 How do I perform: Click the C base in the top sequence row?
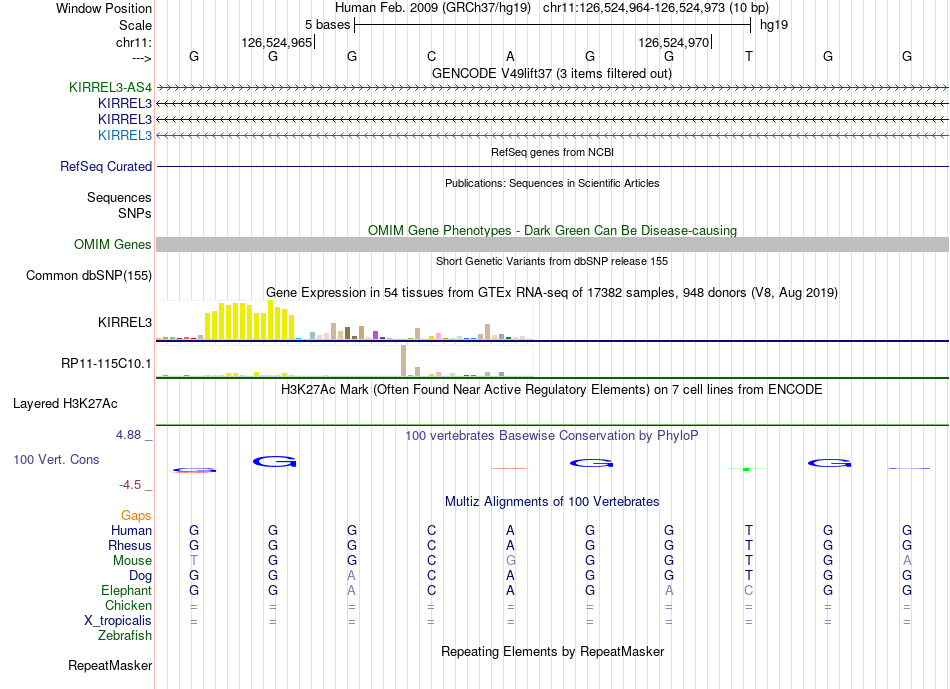point(431,56)
